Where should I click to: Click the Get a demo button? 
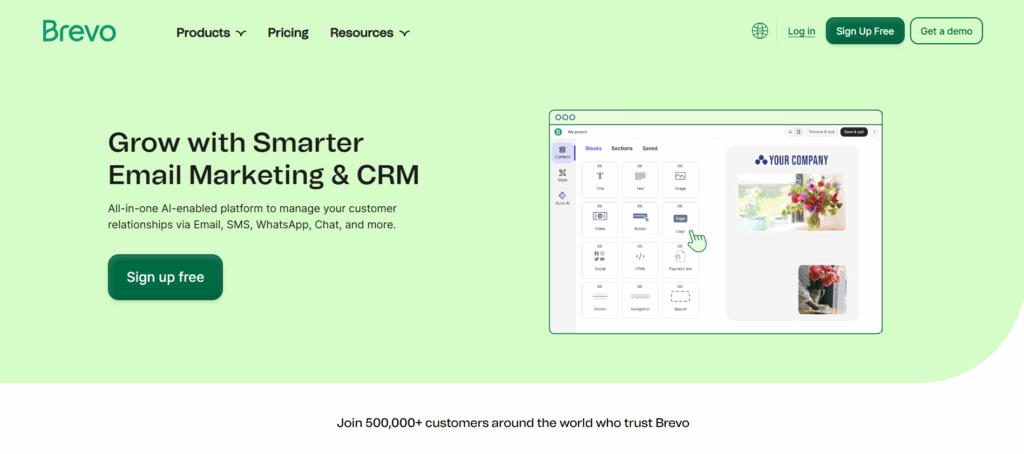(946, 31)
